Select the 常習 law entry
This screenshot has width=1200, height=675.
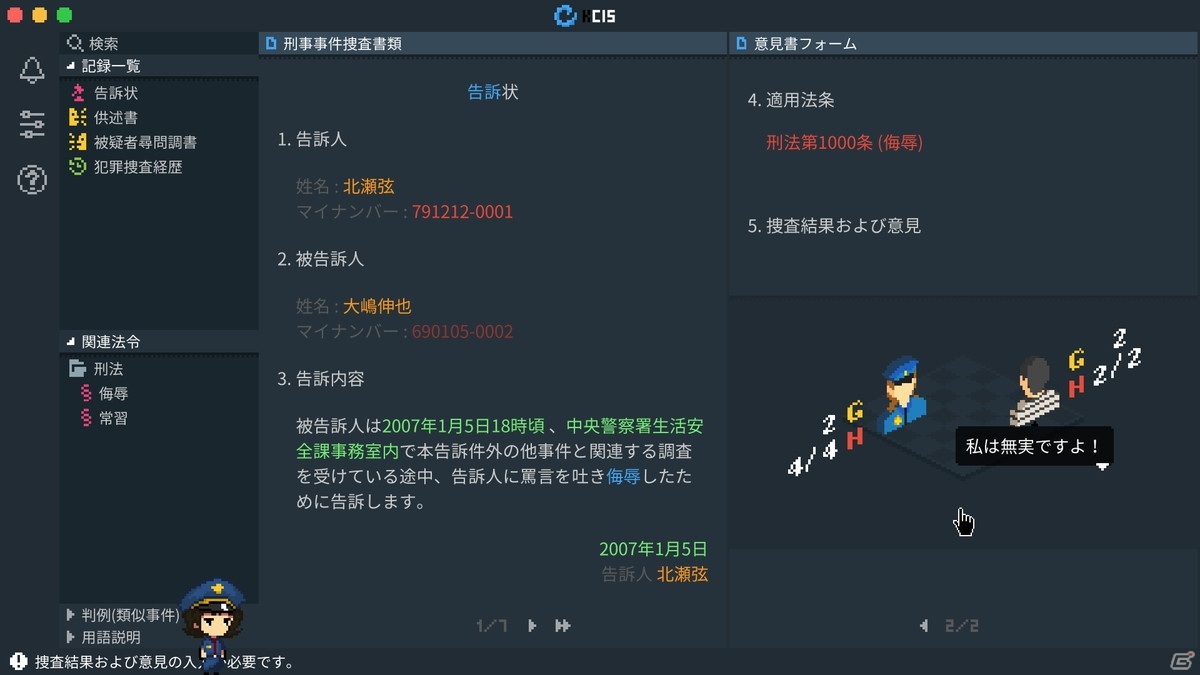click(x=104, y=418)
